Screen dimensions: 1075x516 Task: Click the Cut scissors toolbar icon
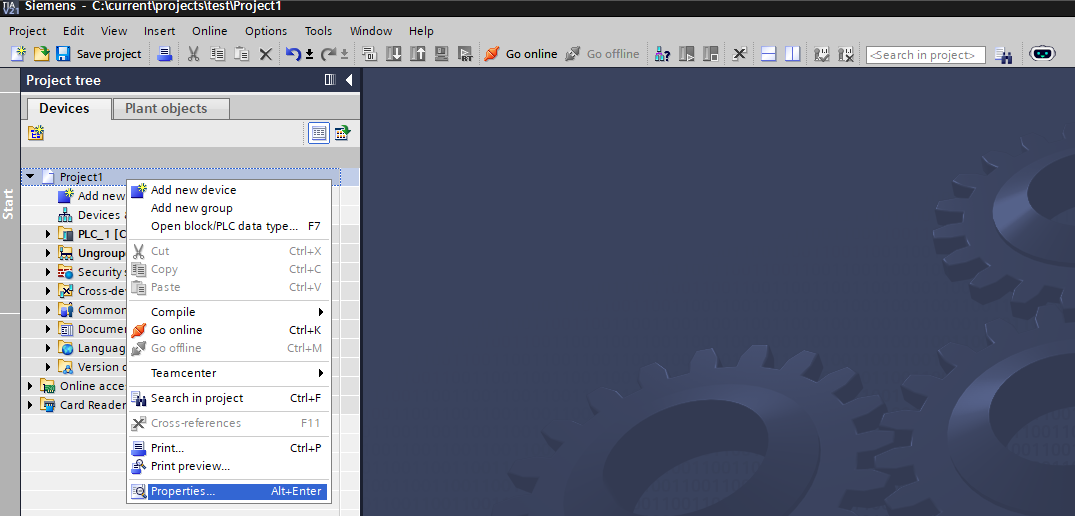click(193, 53)
